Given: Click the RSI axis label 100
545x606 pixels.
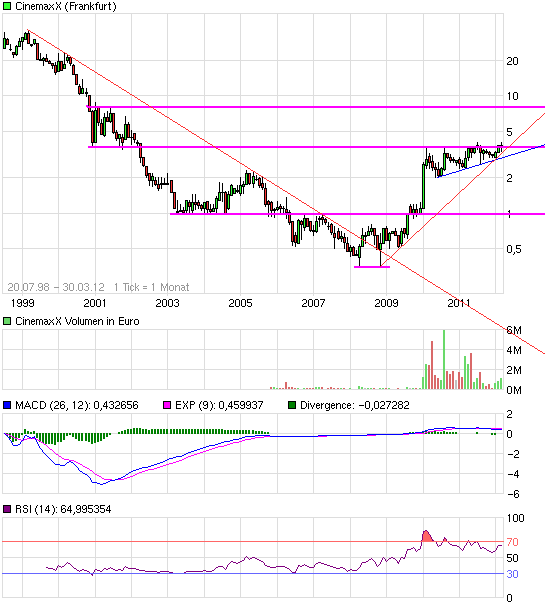Looking at the screenshot, I should click(x=516, y=518).
